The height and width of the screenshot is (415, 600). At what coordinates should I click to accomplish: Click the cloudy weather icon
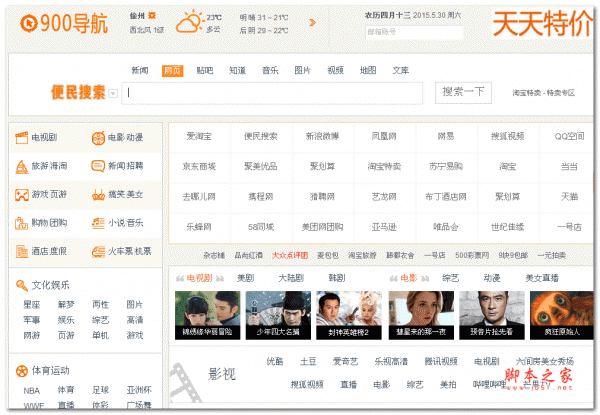click(x=189, y=22)
